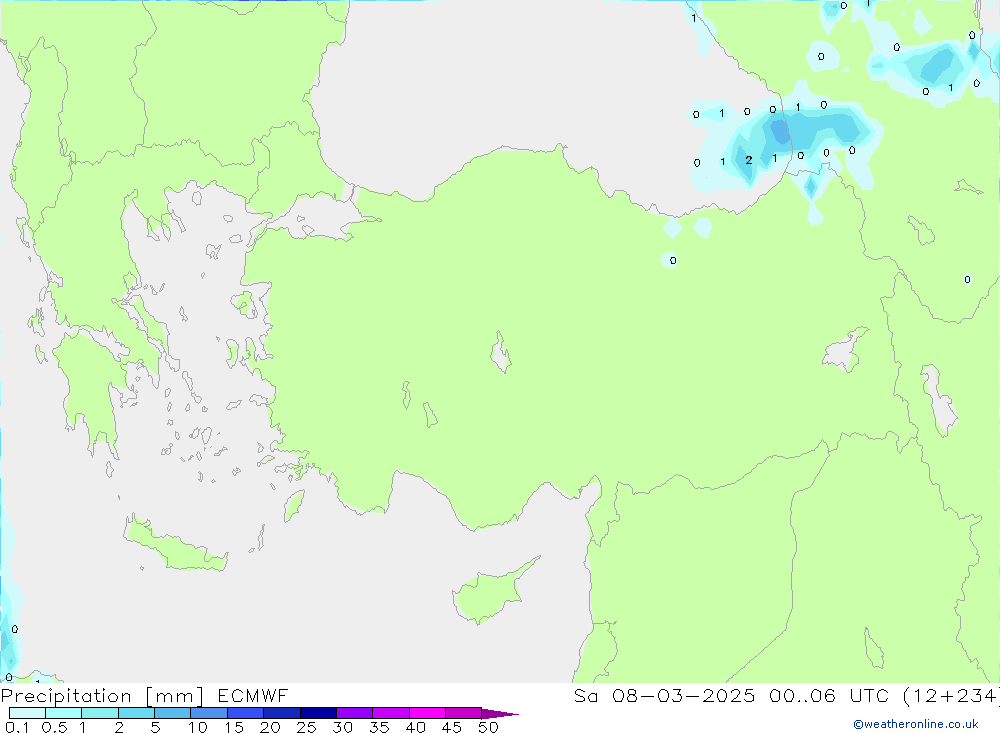Pick the 10–15 mm legend color swatch
Viewport: 1000px width, 733px height.
(x=209, y=713)
